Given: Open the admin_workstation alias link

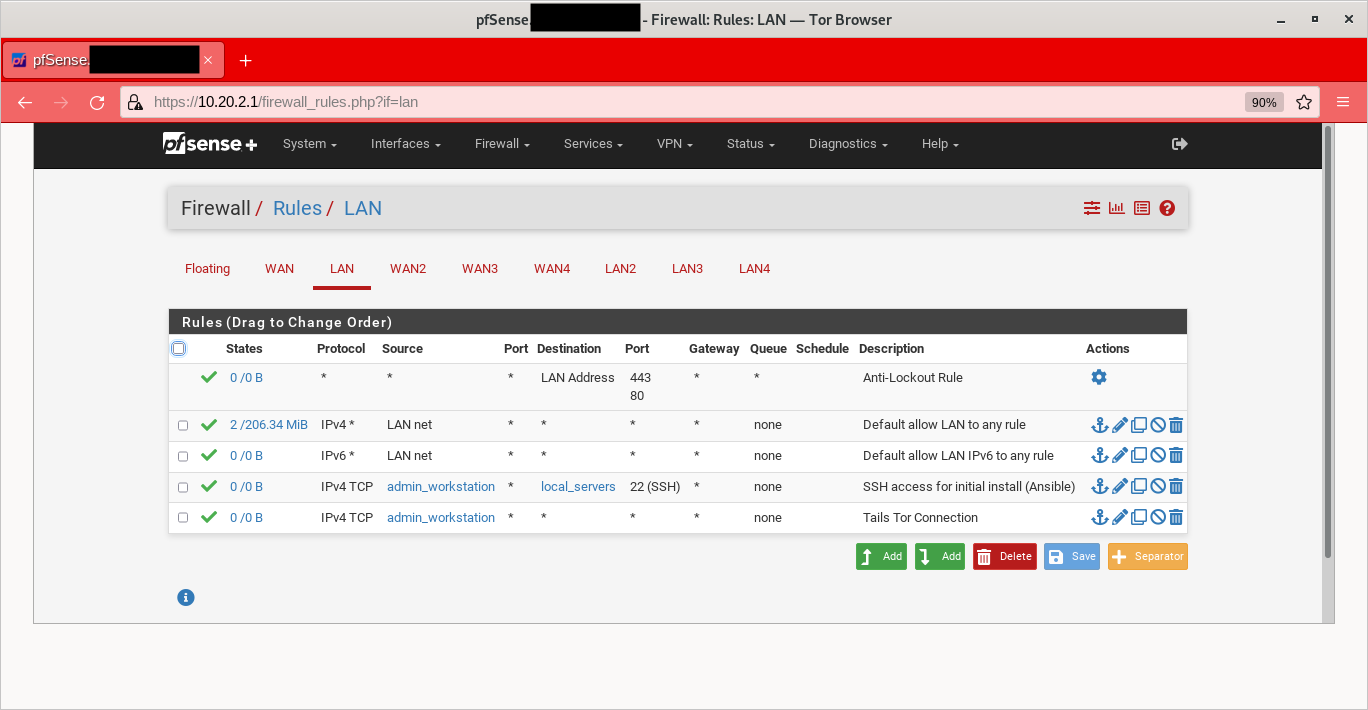Looking at the screenshot, I should [440, 486].
